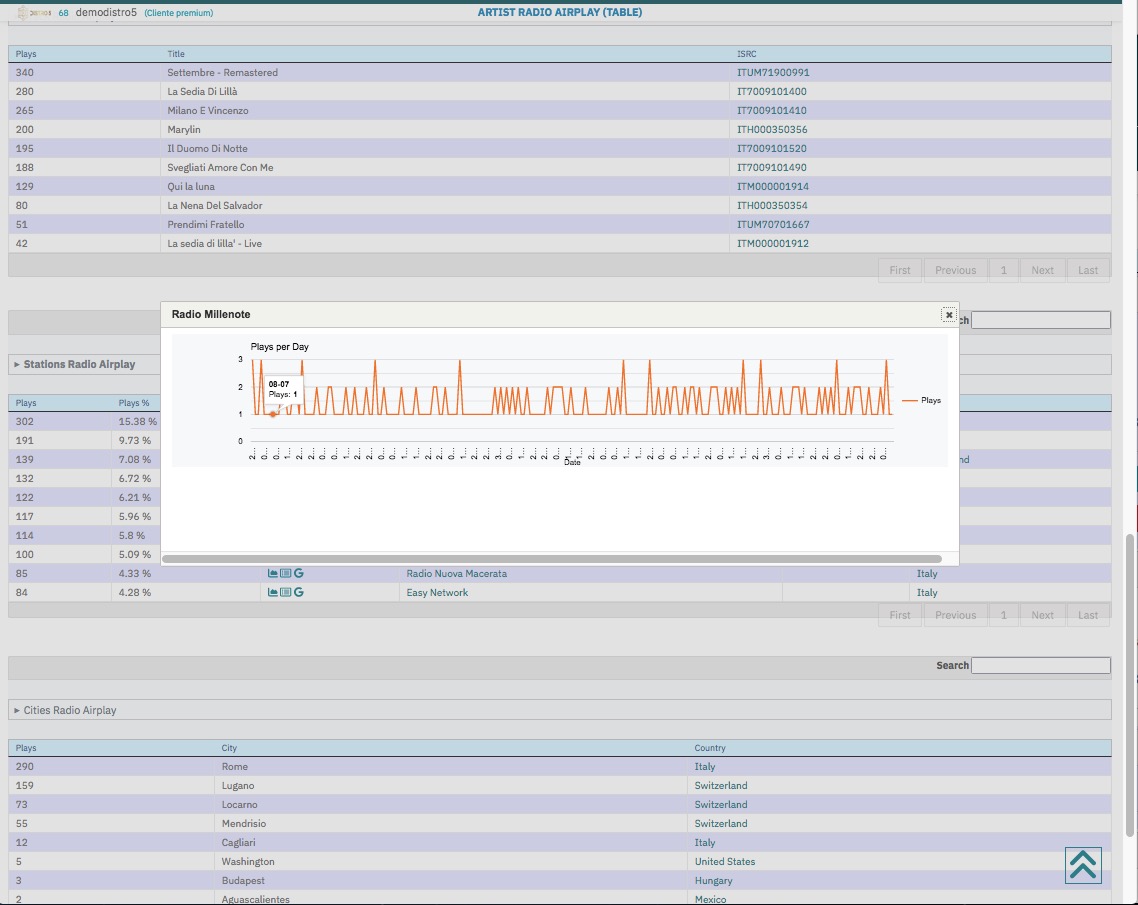Click the distro logo in the top bar
Image resolution: width=1138 pixels, height=905 pixels.
[x=33, y=12]
